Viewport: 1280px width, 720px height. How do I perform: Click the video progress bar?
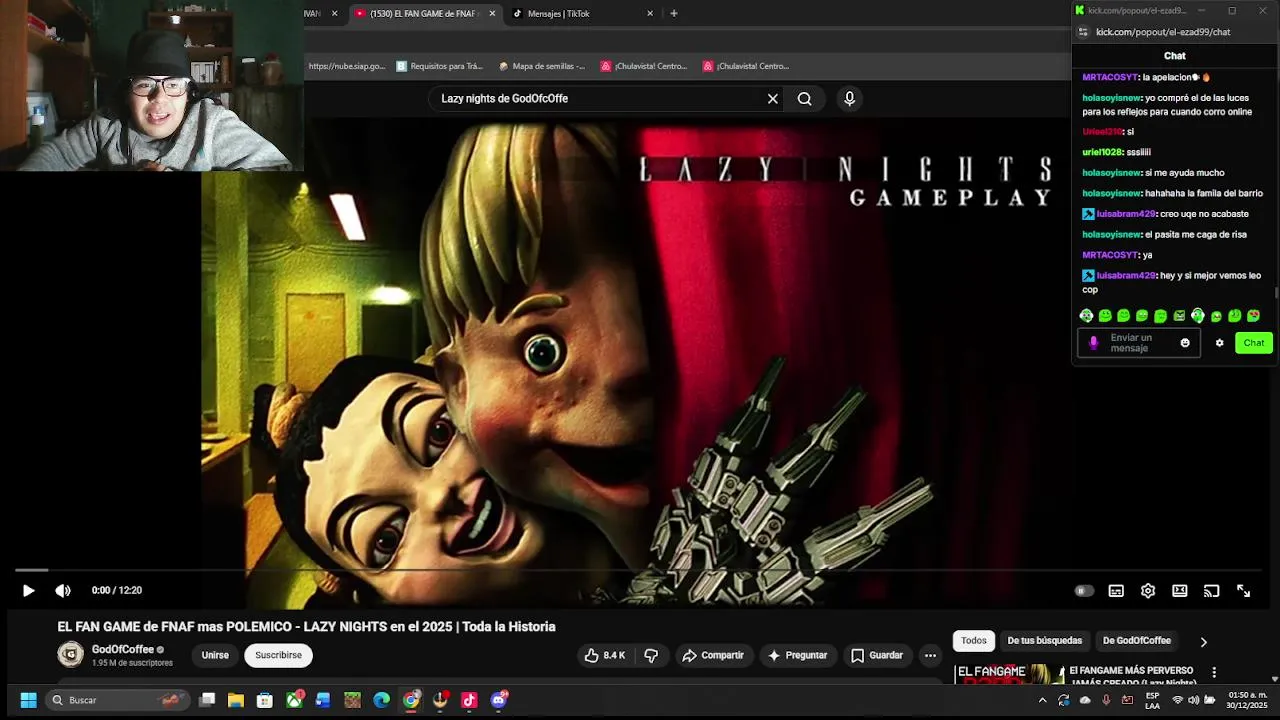tap(640, 570)
